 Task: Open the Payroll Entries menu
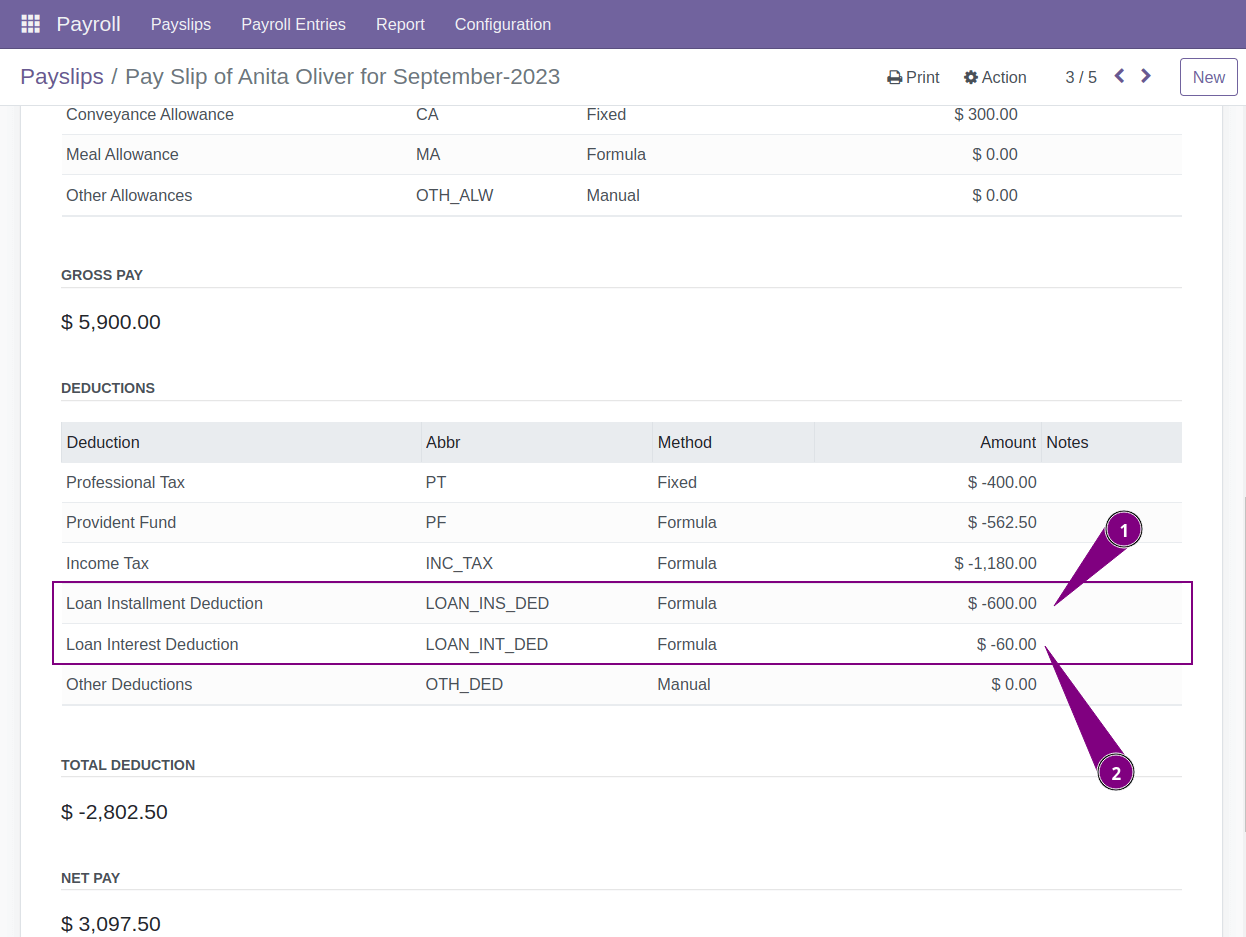tap(293, 24)
